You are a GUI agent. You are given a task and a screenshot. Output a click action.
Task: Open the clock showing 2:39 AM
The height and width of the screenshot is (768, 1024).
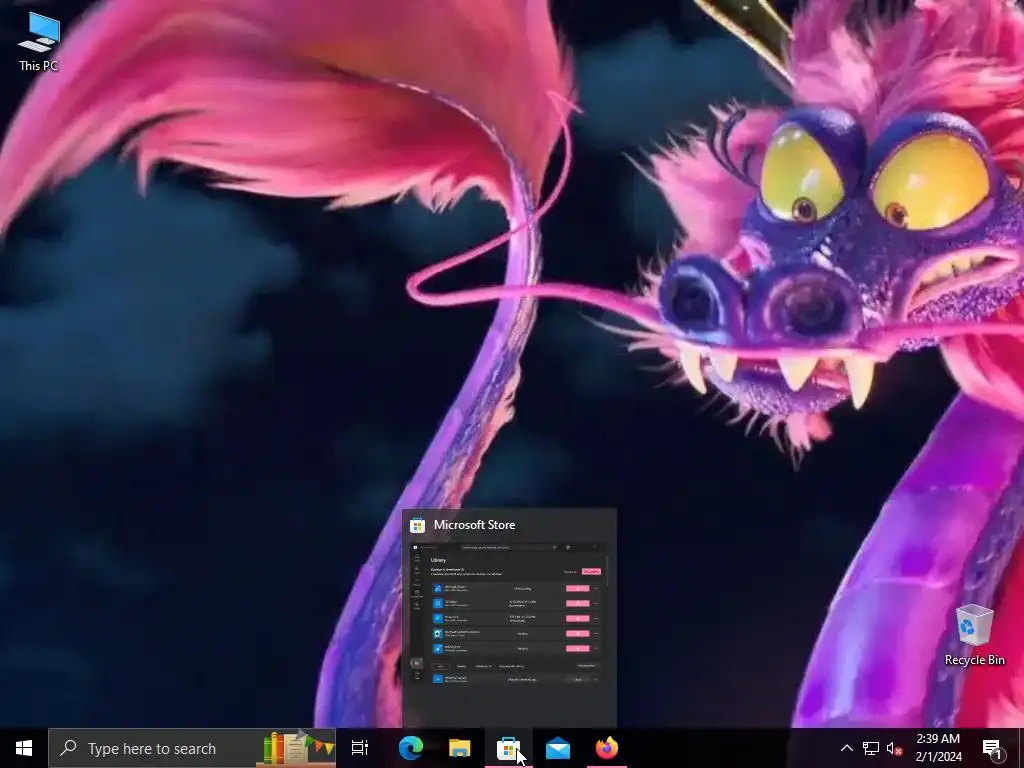pyautogui.click(x=938, y=748)
